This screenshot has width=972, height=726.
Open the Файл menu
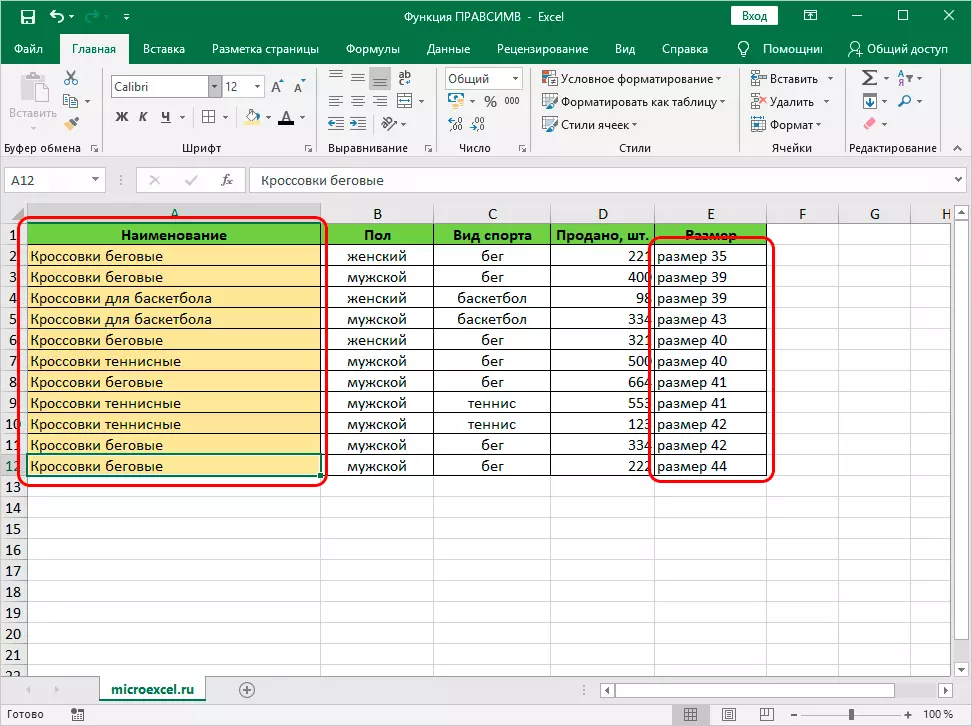click(29, 49)
